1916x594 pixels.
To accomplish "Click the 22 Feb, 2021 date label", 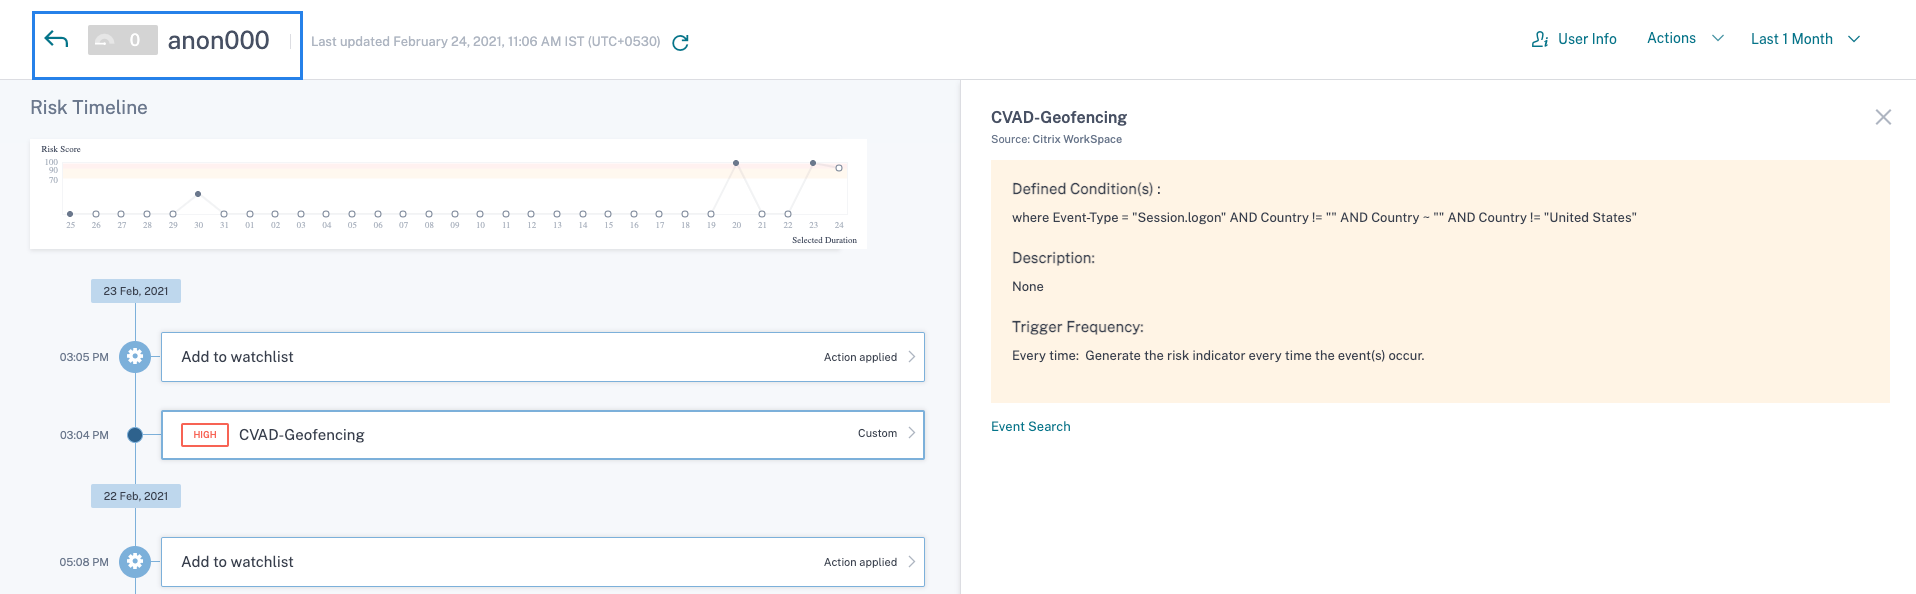I will click(136, 496).
